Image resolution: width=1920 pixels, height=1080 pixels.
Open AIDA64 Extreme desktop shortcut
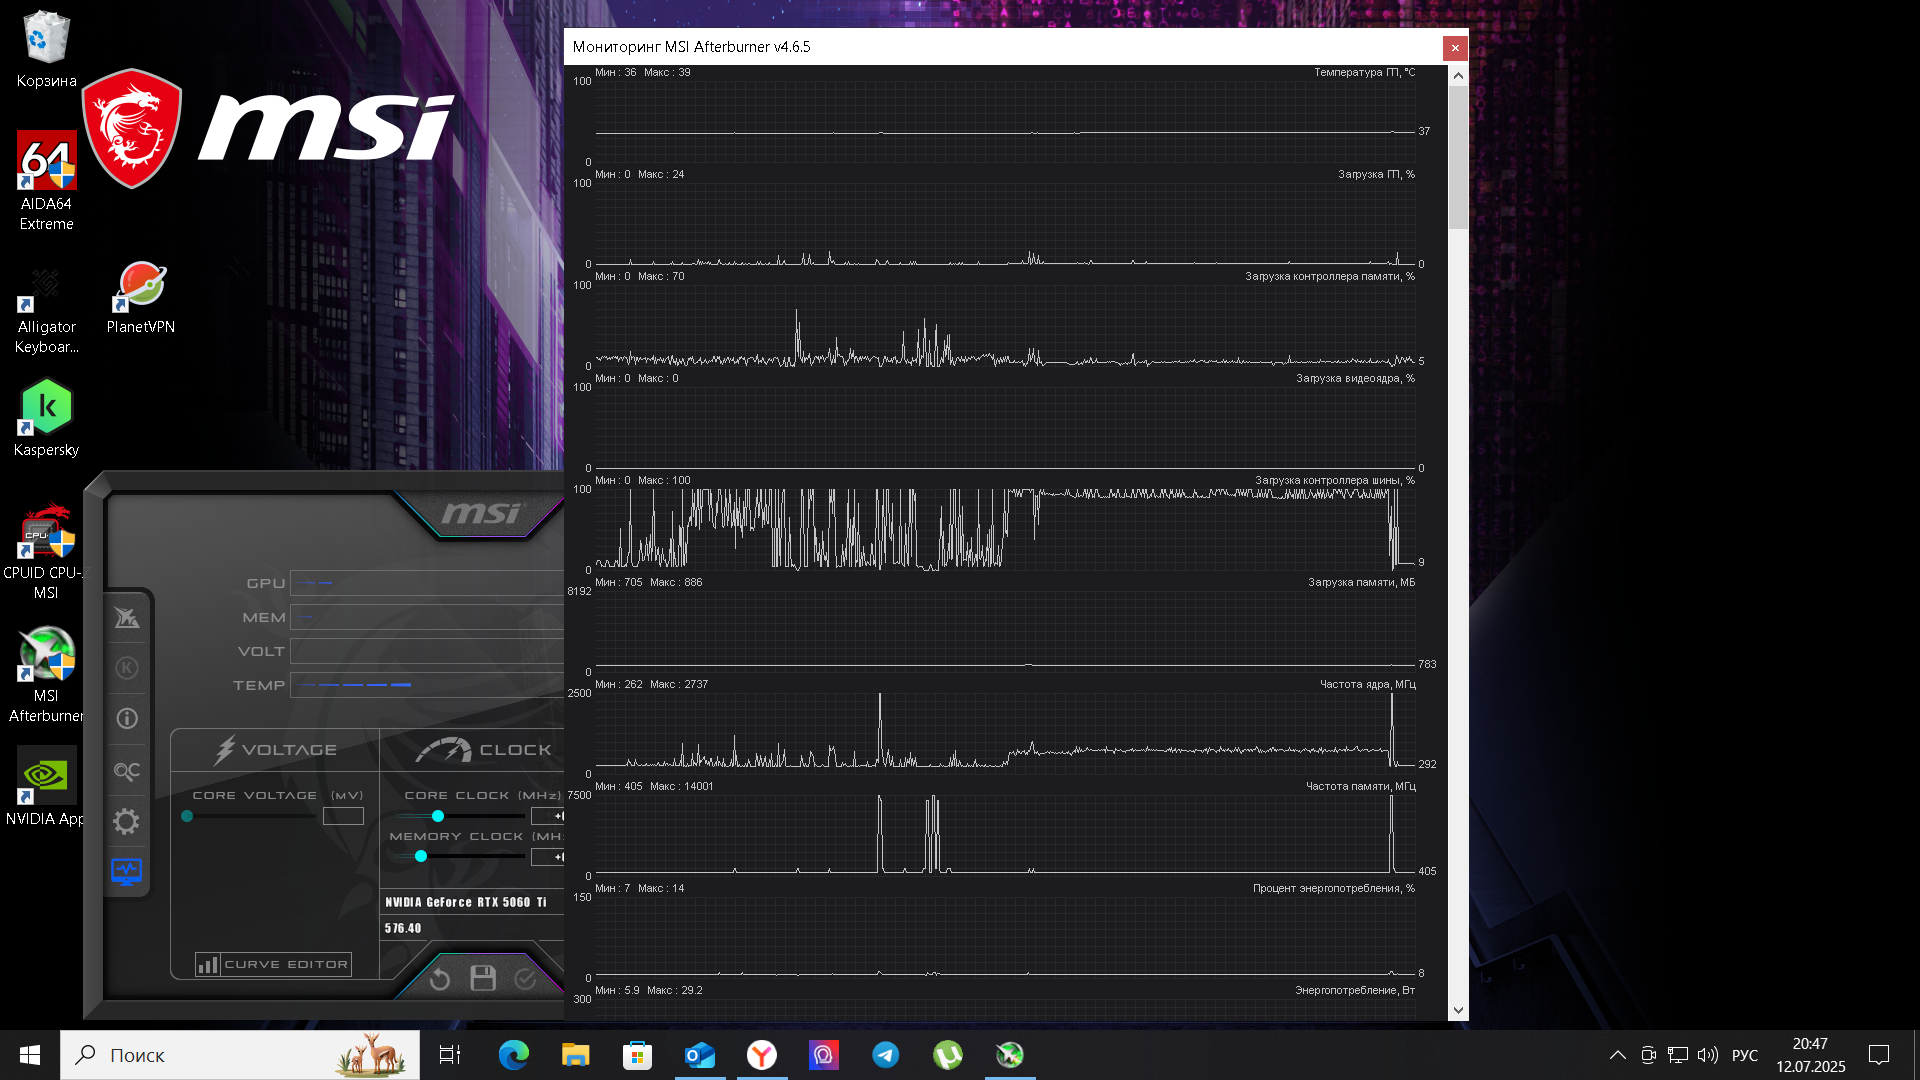coord(46,181)
